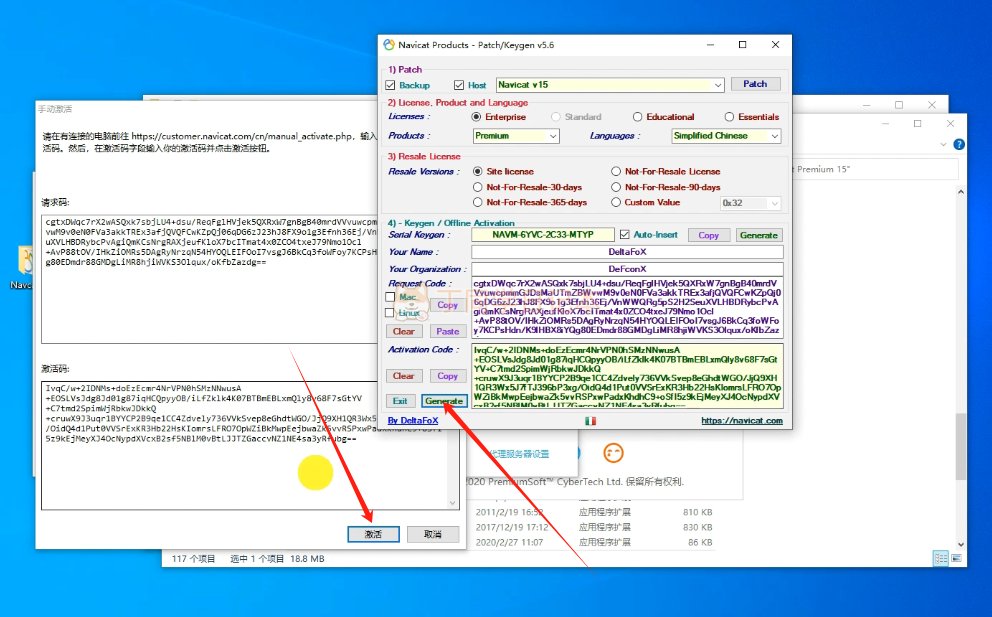992x617 pixels.
Task: Choose Not-For-Resale-30-days radio option
Action: point(478,187)
